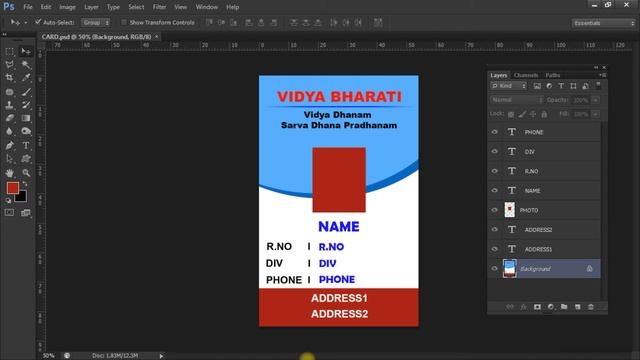Open the layer style fx menu

[x=524, y=307]
